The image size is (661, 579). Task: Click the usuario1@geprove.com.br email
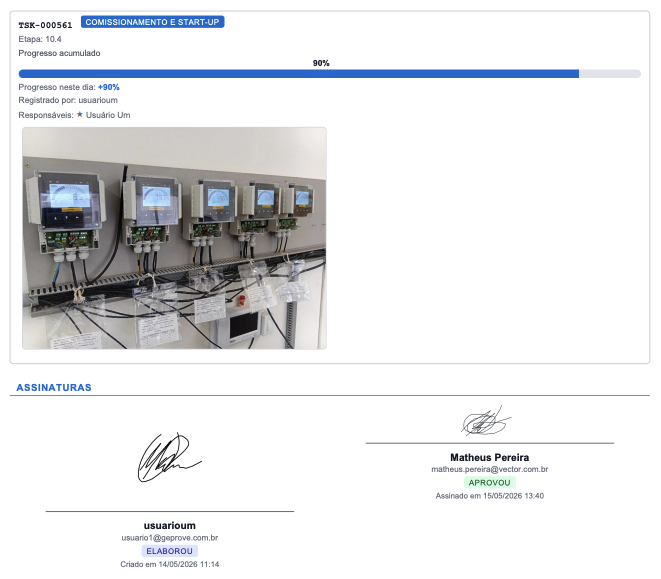pos(169,538)
